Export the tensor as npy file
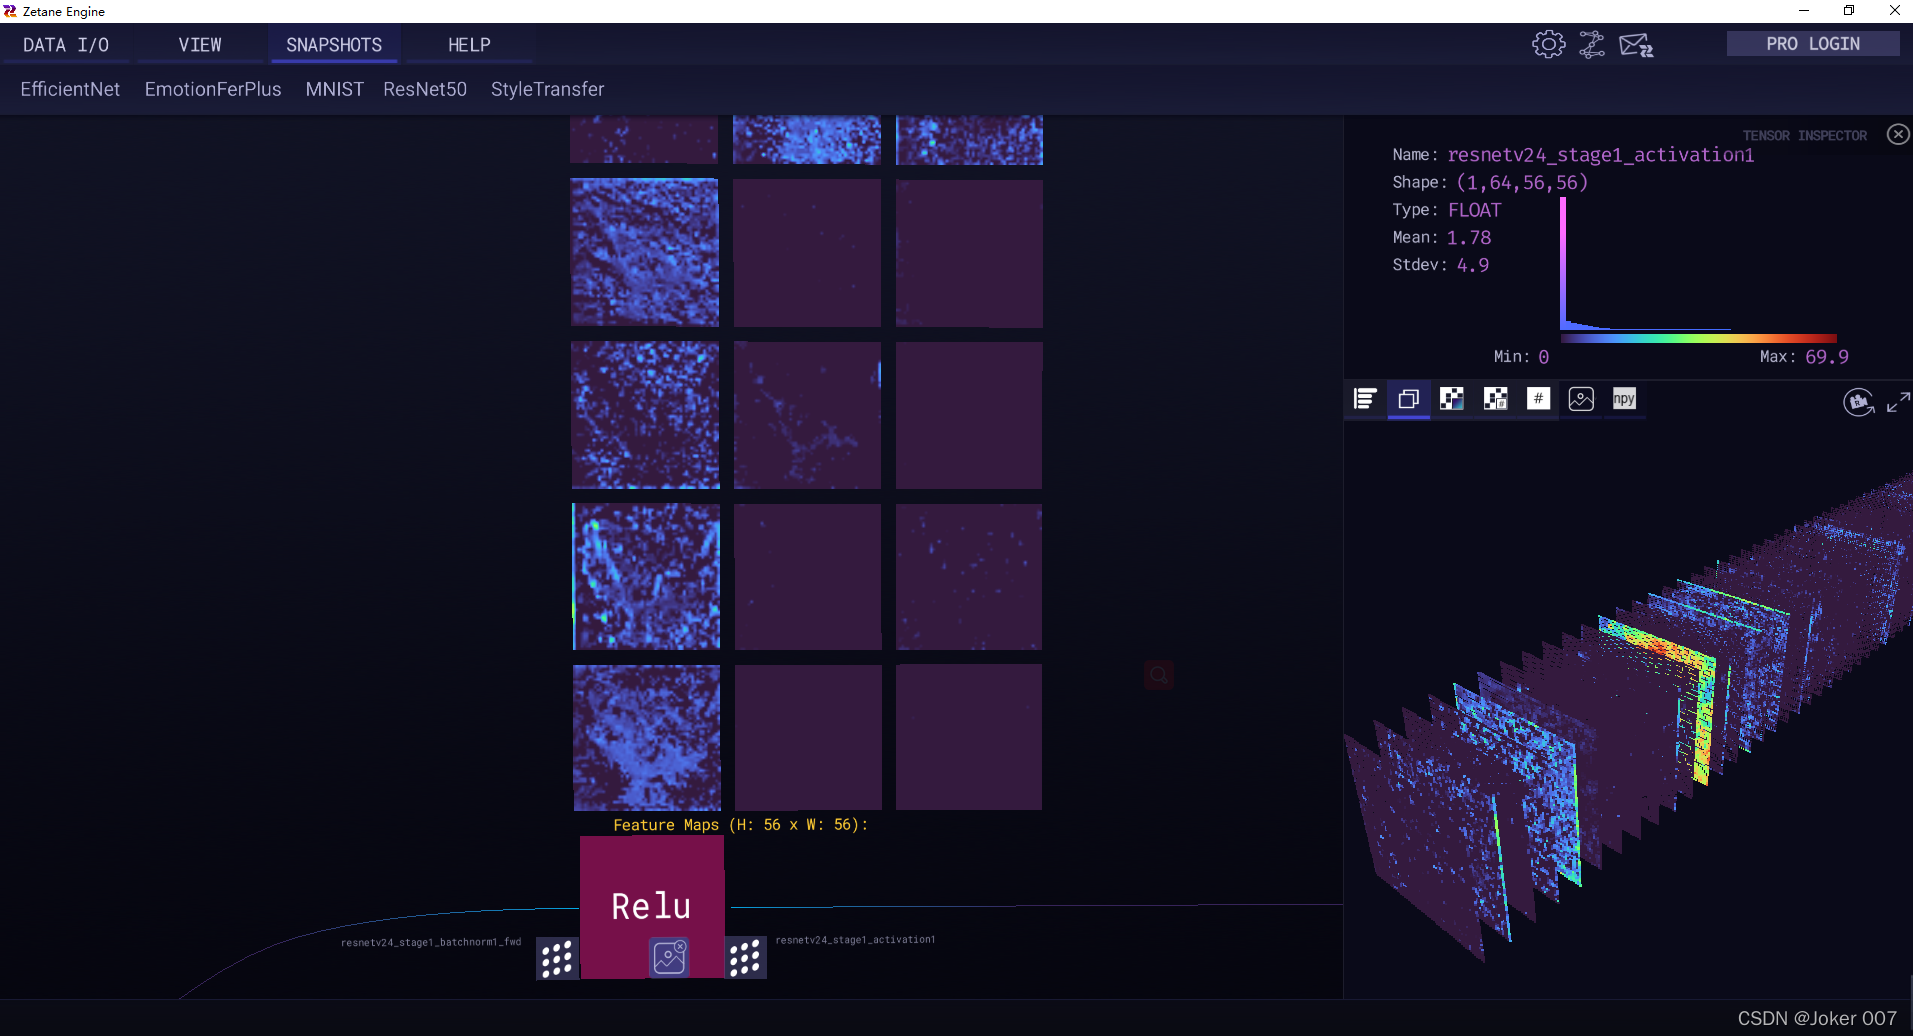The height and width of the screenshot is (1036, 1913). pyautogui.click(x=1623, y=398)
